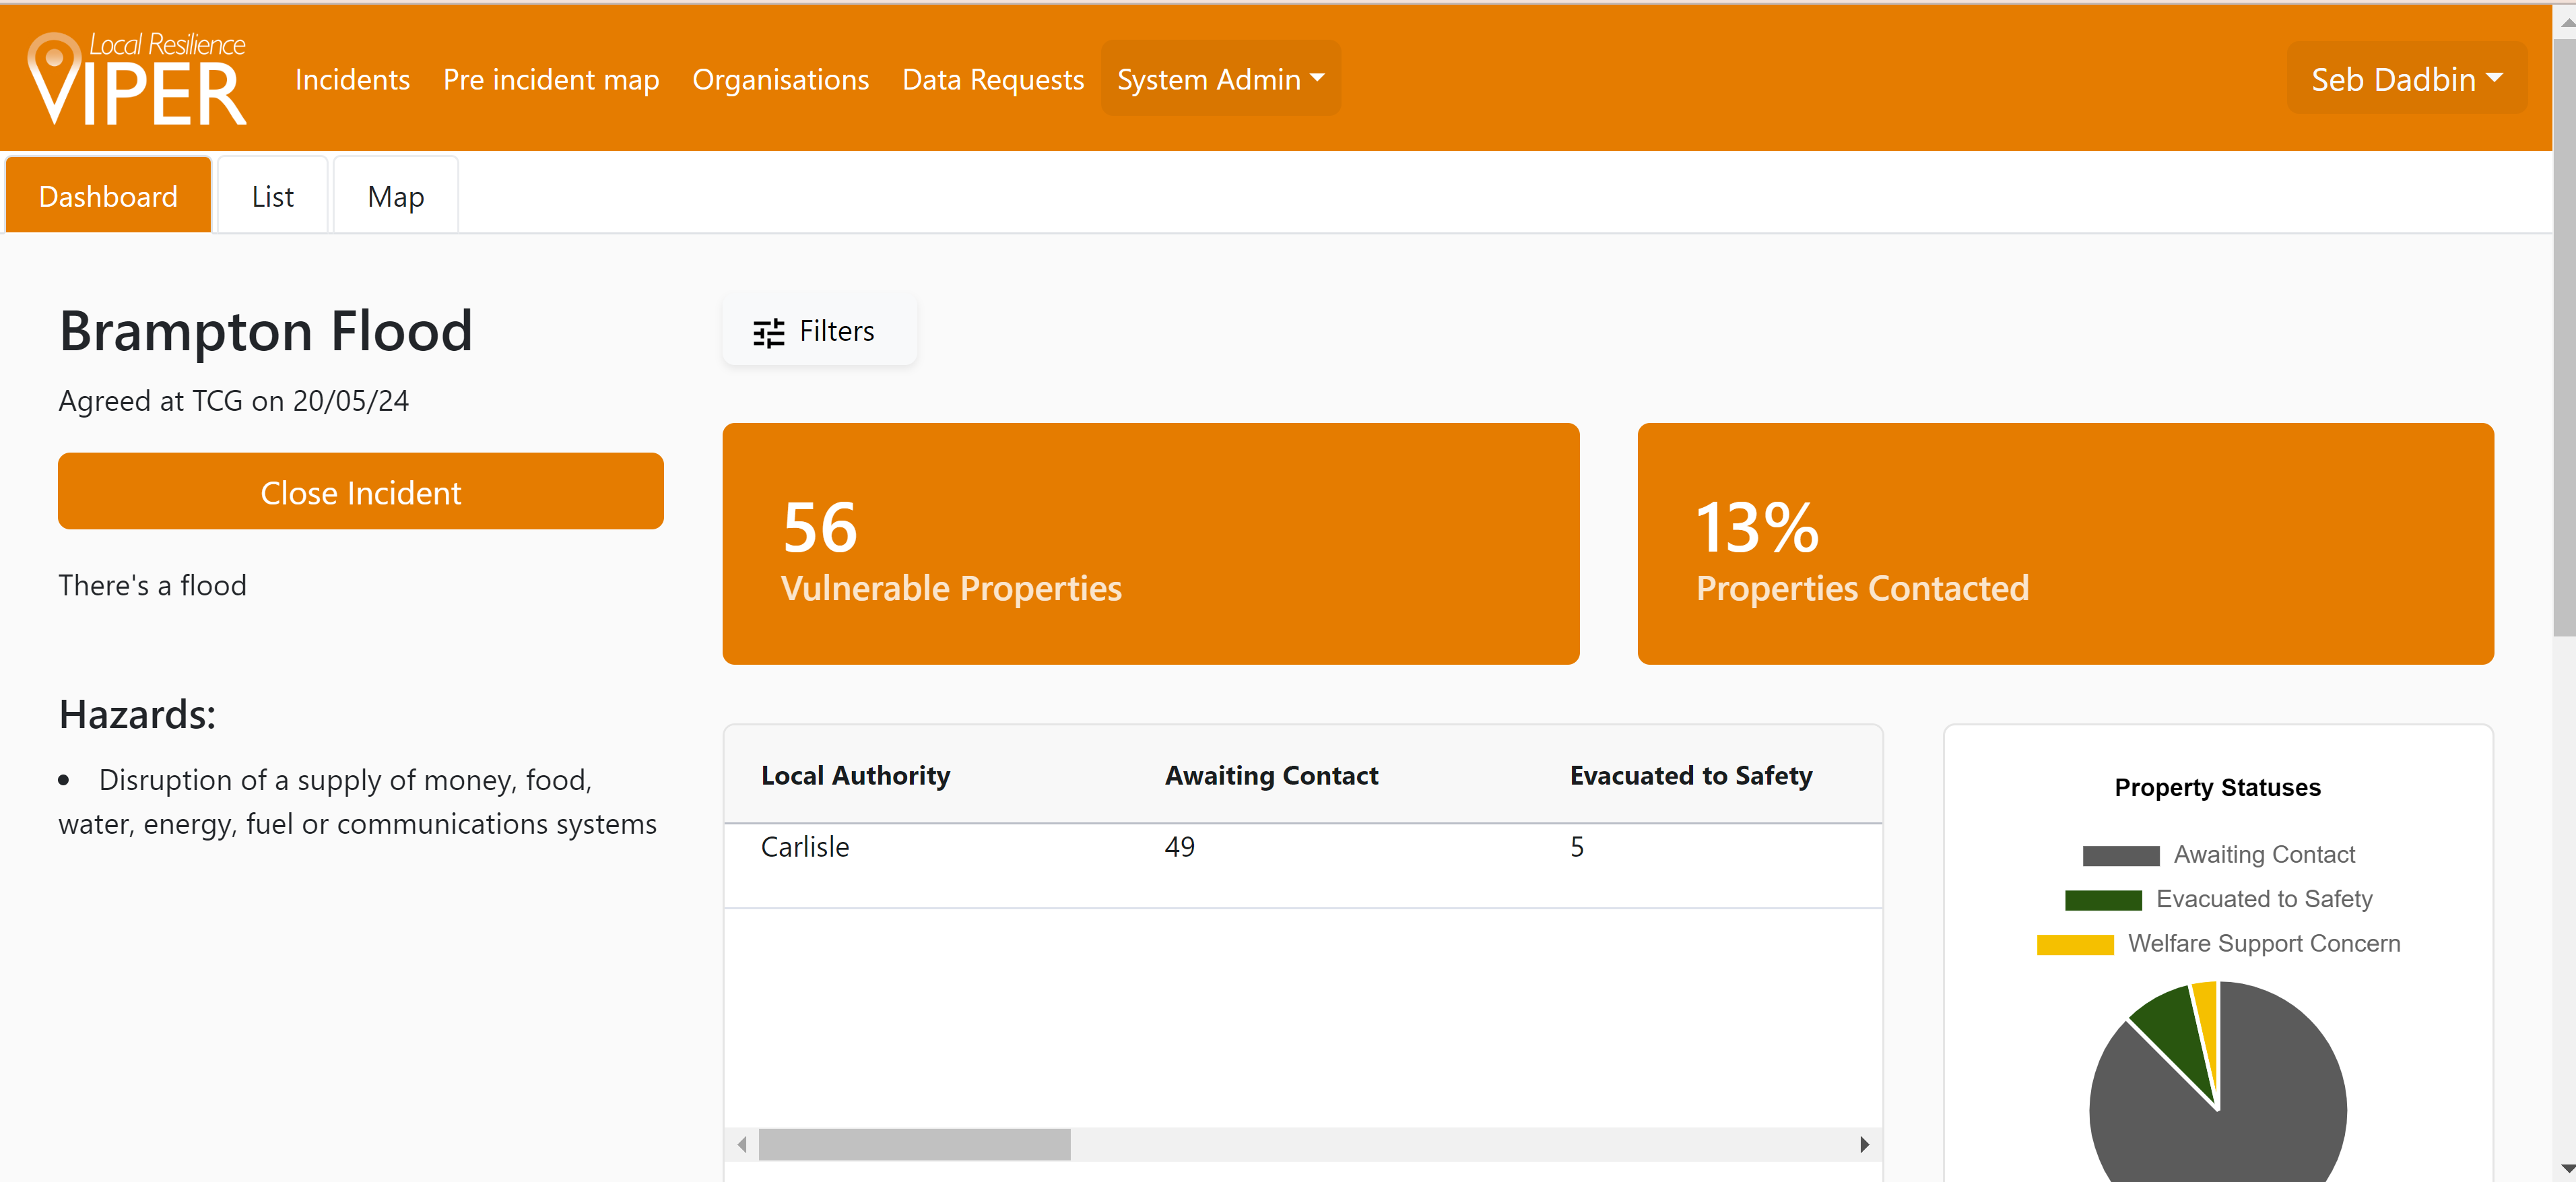Expand the System Admin dropdown

point(1220,79)
